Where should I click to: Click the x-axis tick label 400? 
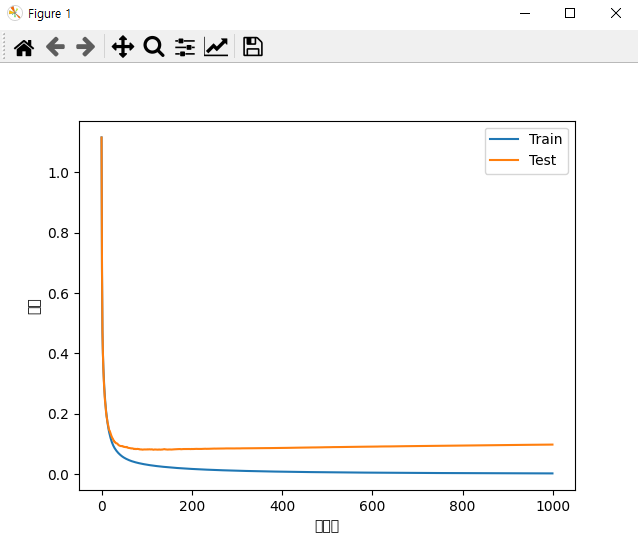point(282,506)
